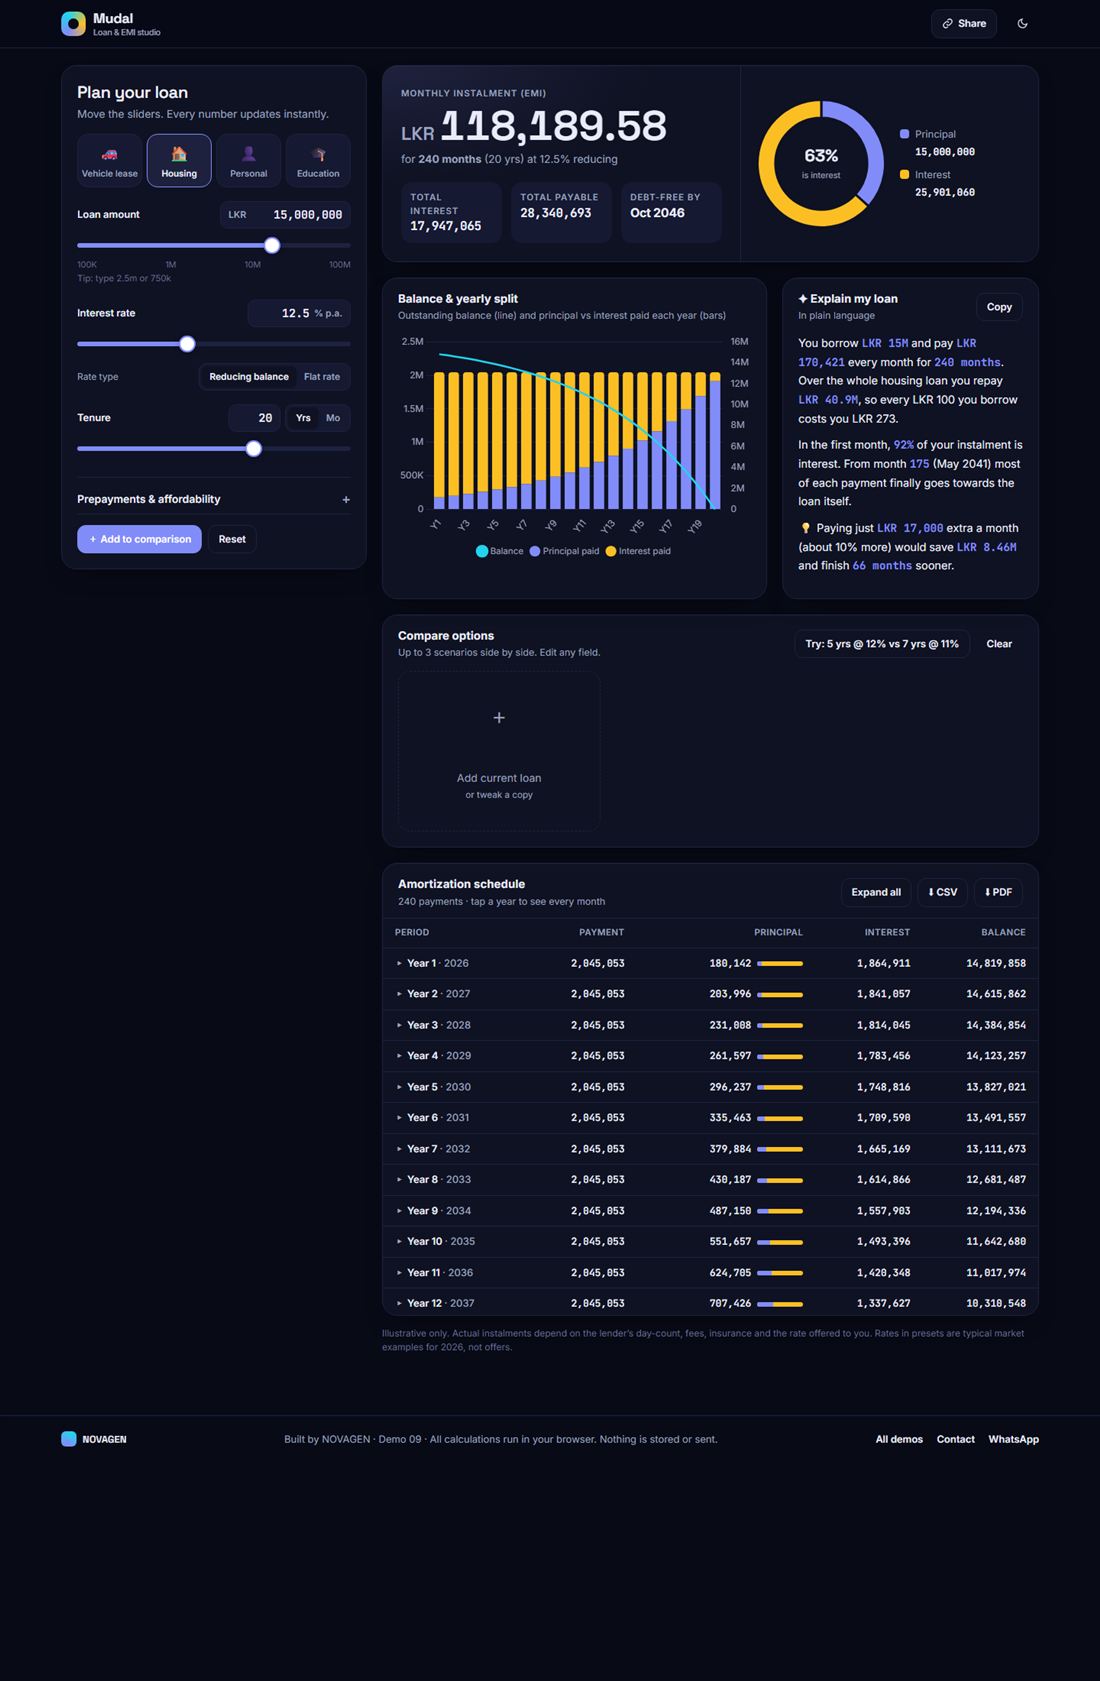Click the Reset button
Image resolution: width=1100 pixels, height=1681 pixels.
(x=232, y=539)
